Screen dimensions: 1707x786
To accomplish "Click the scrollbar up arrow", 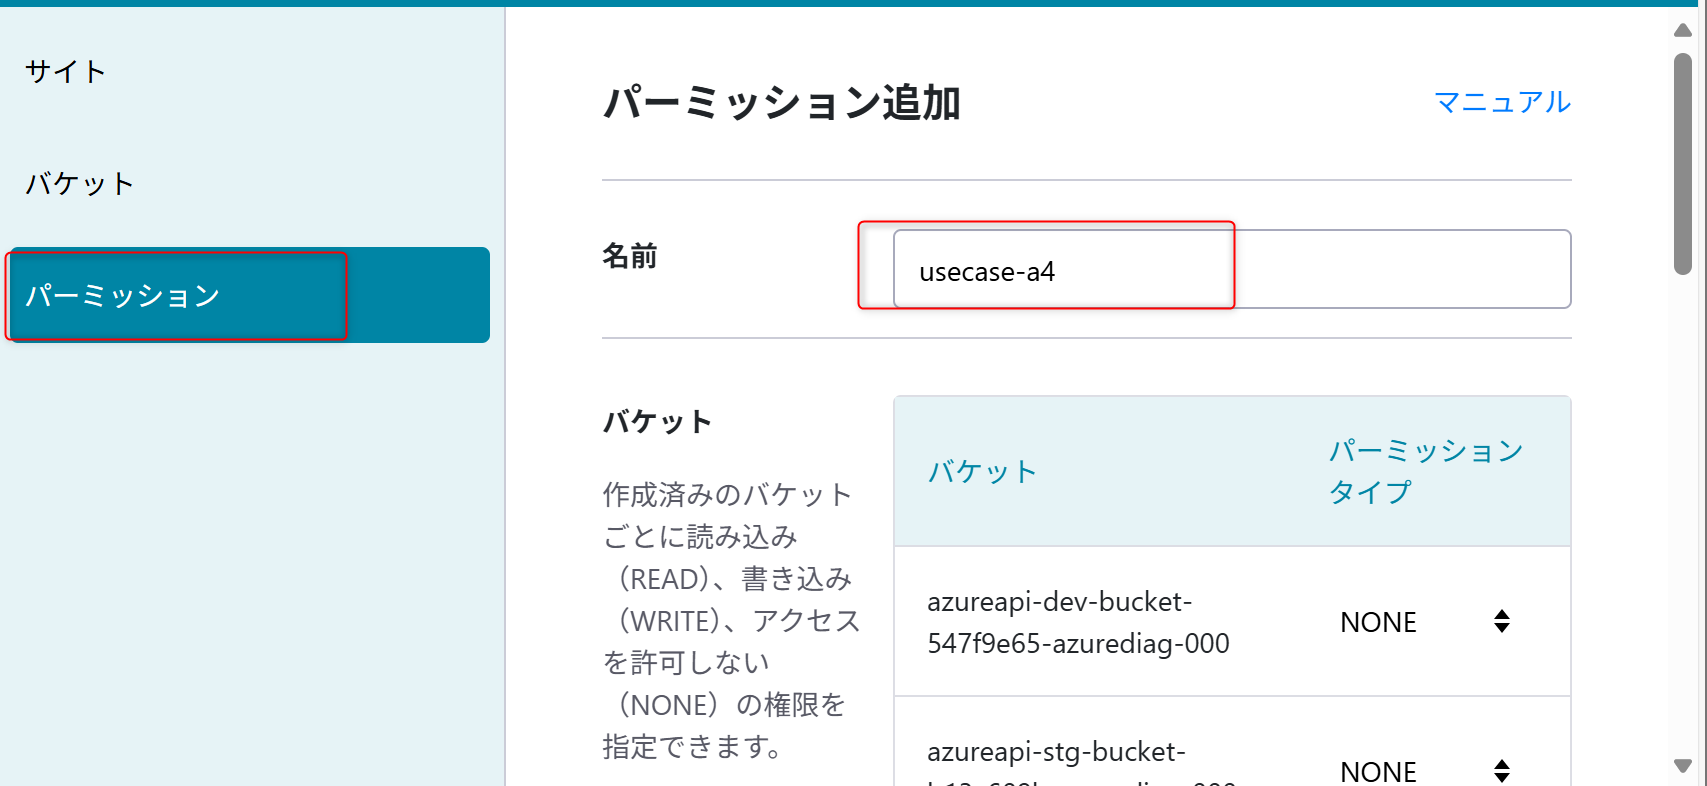I will click(x=1683, y=30).
